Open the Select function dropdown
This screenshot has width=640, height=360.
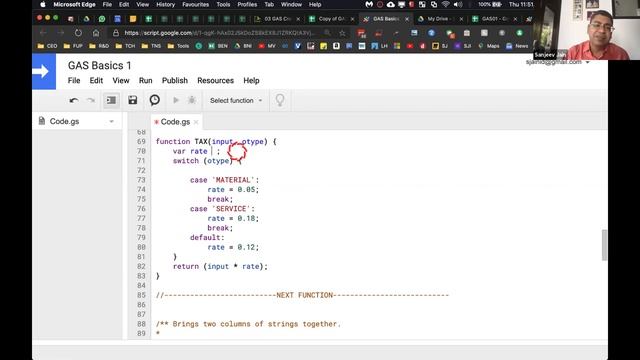236,100
